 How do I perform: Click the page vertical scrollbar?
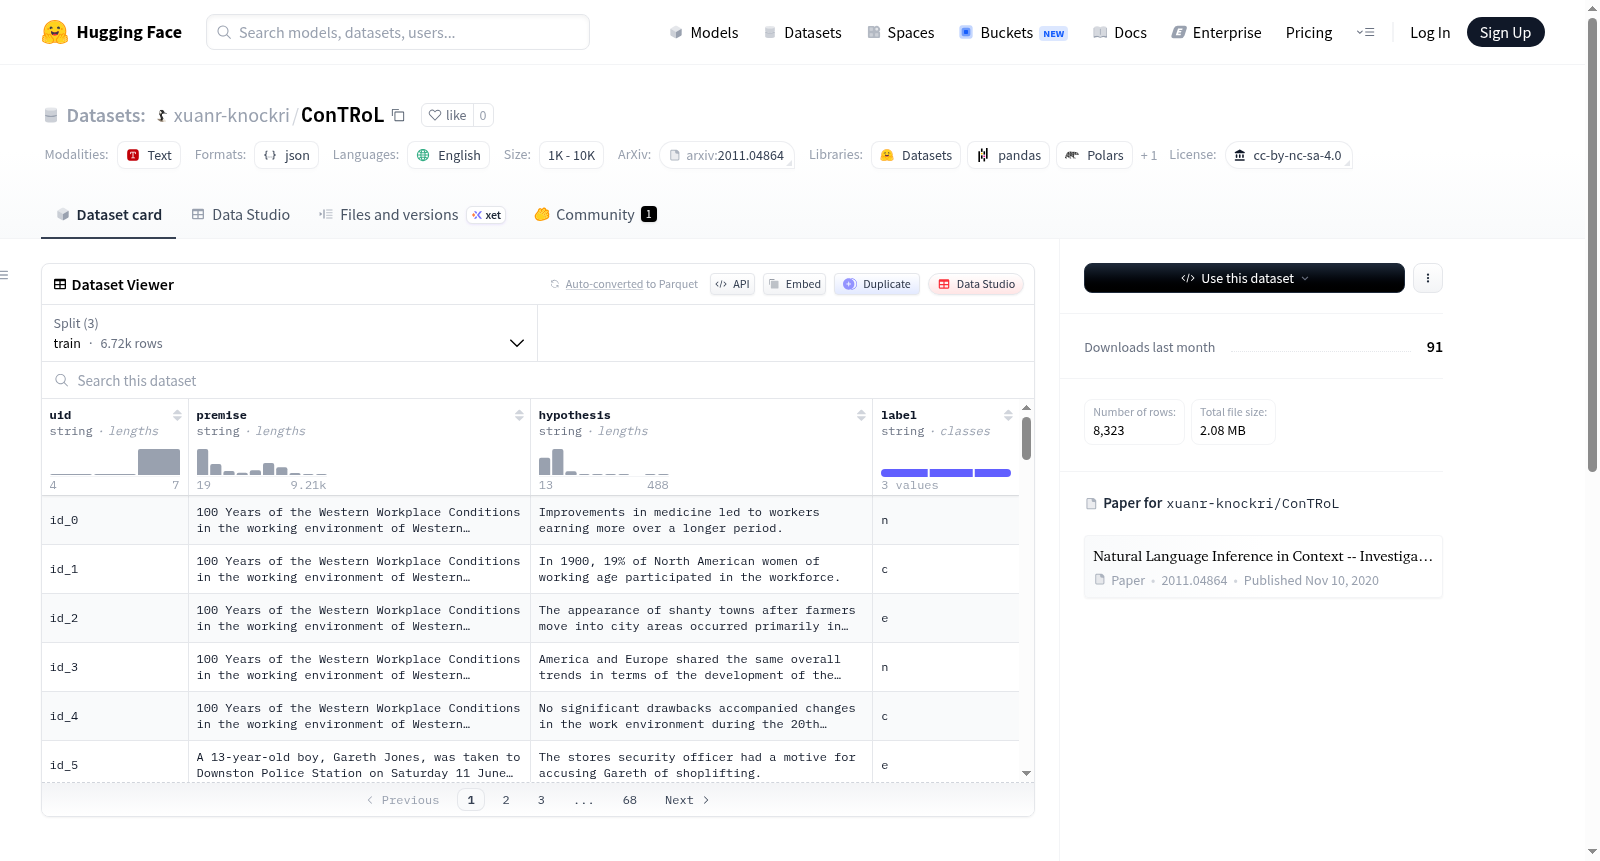coord(1592,244)
